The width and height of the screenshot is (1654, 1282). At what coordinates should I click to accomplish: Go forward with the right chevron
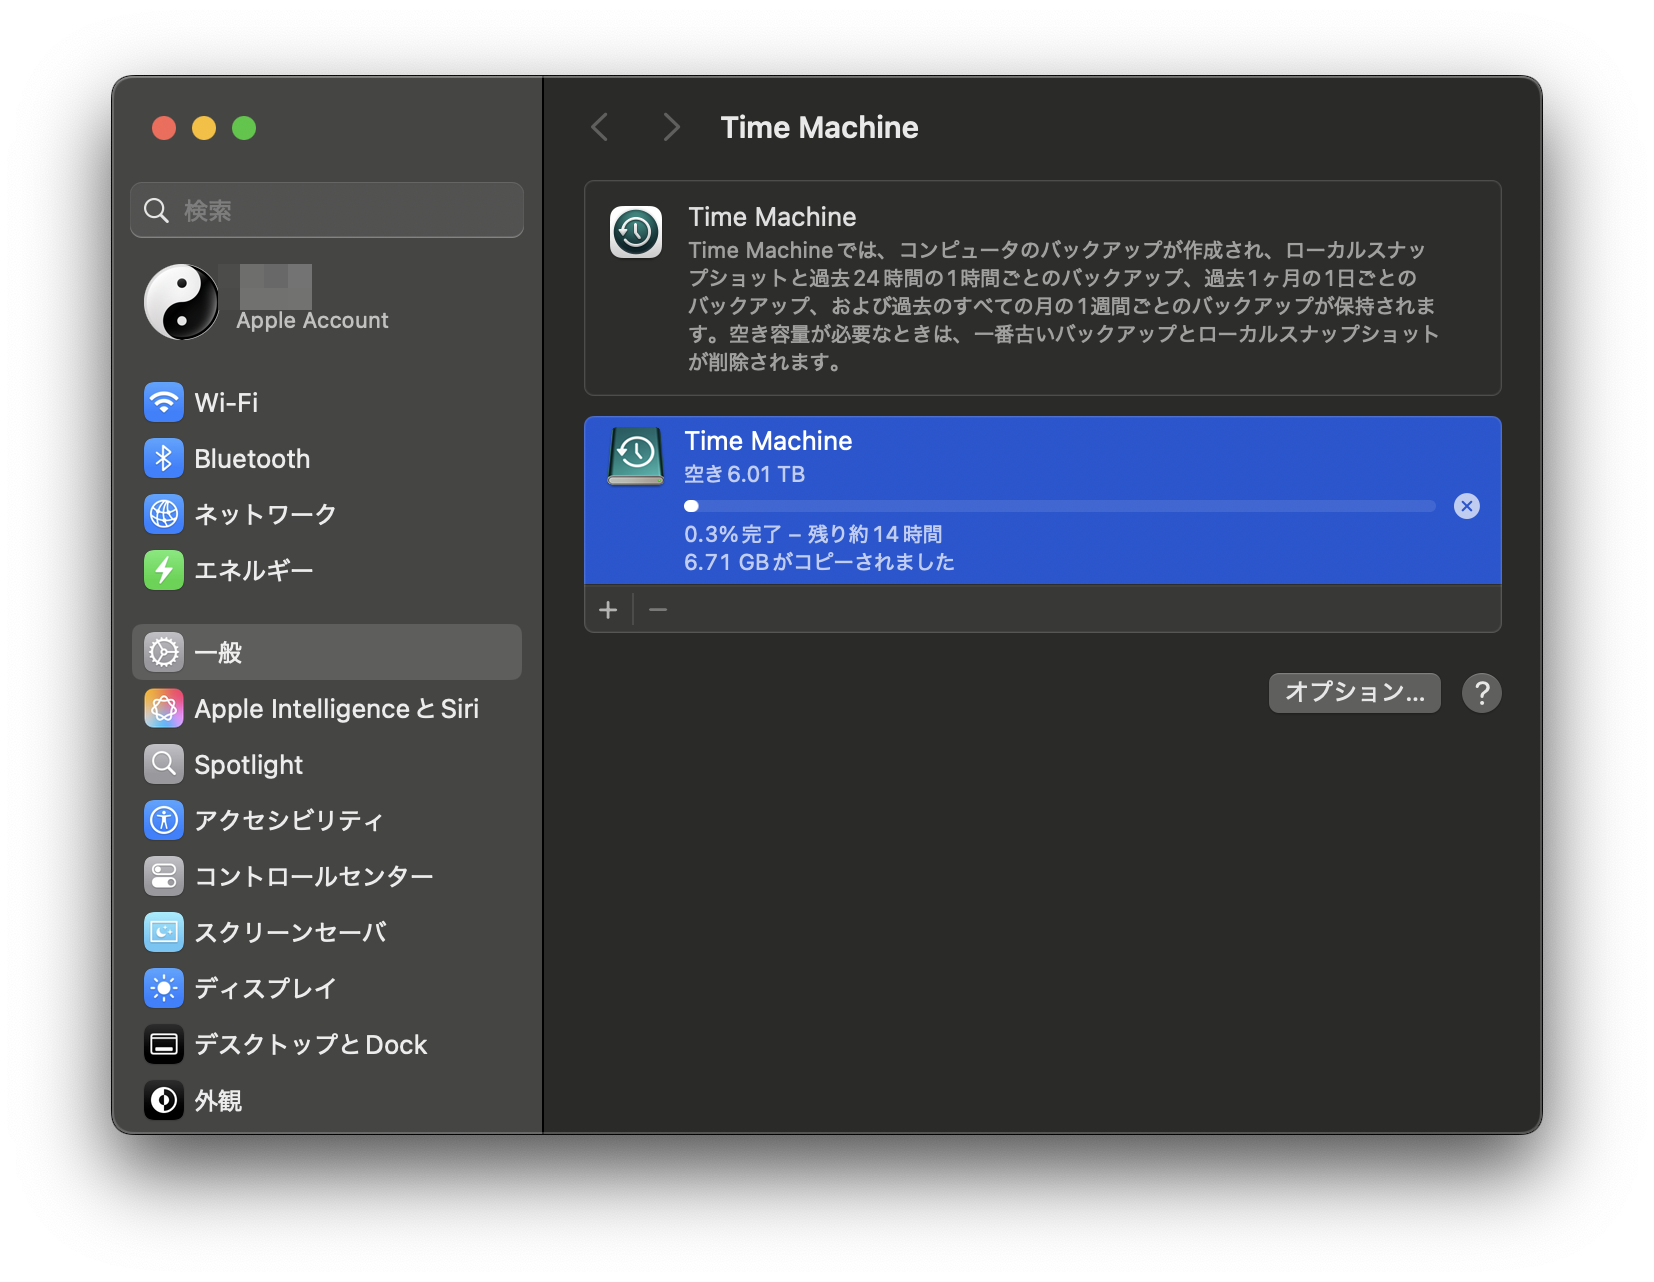pos(671,128)
